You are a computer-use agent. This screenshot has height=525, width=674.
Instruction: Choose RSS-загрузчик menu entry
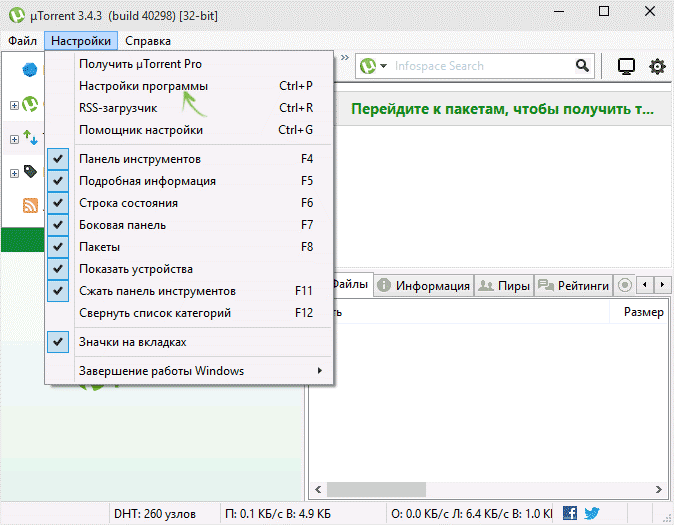(x=189, y=108)
